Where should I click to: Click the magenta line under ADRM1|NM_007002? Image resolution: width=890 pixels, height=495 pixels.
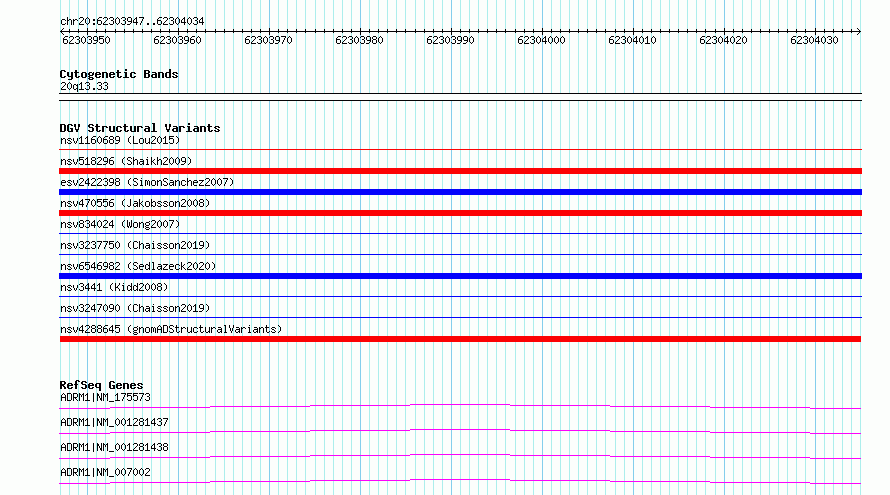tap(460, 481)
